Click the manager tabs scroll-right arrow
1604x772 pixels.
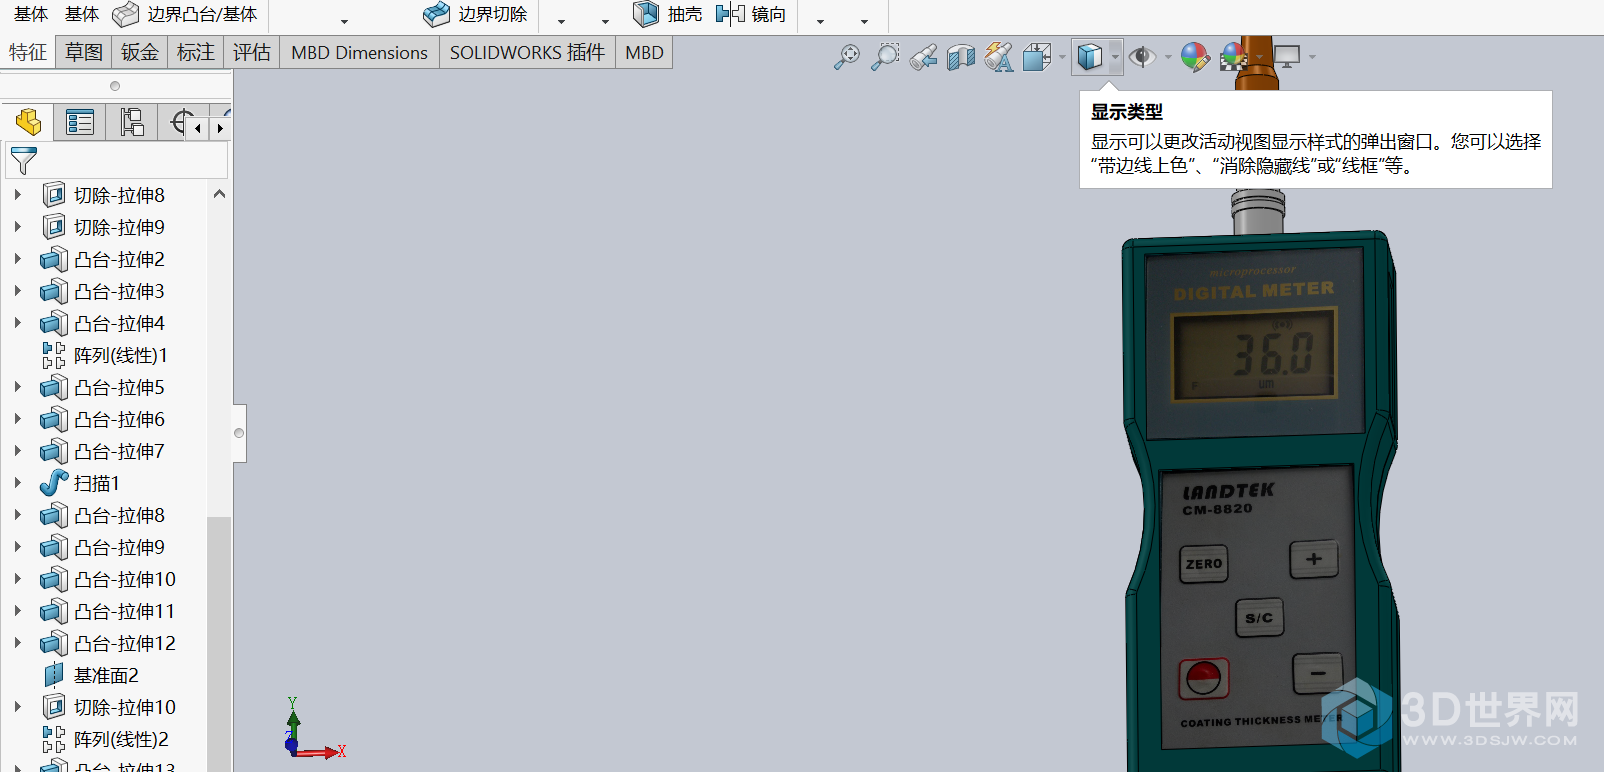(220, 128)
